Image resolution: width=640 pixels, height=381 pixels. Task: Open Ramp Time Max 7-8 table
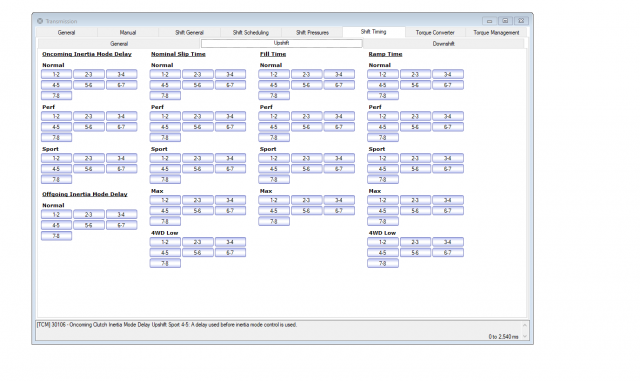(382, 221)
